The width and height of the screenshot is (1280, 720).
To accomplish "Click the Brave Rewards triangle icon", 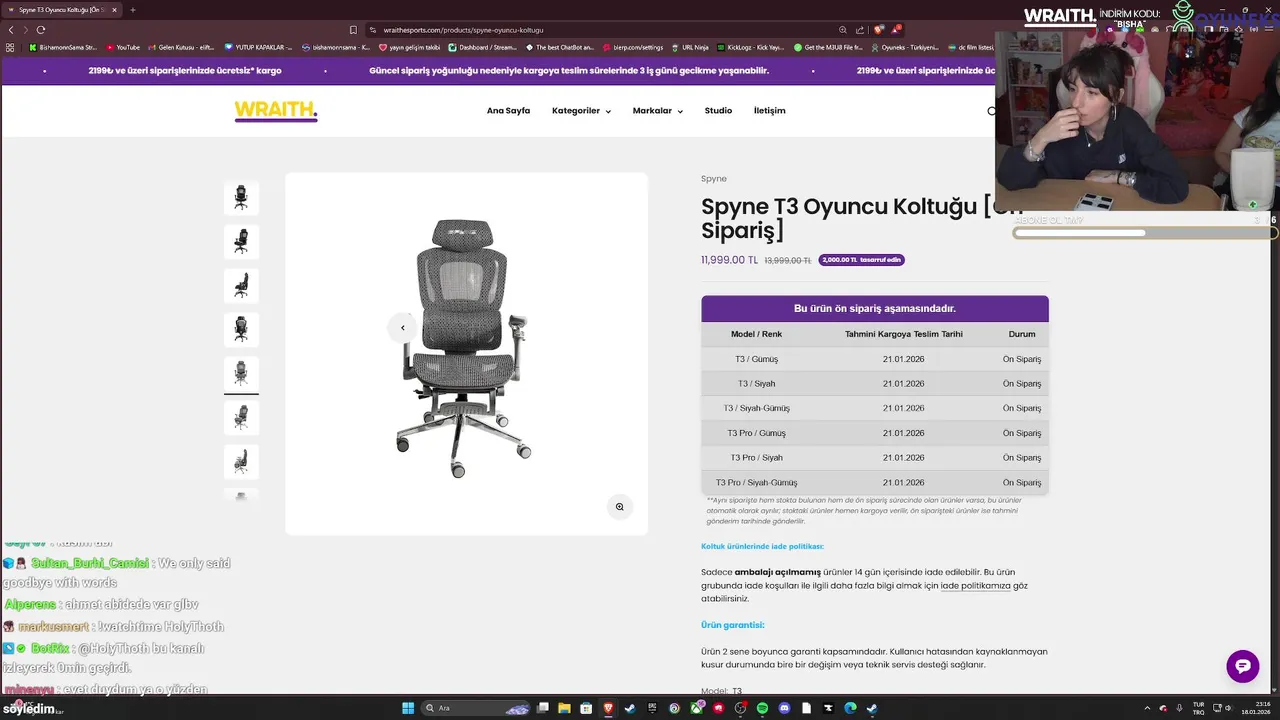I will [x=896, y=30].
